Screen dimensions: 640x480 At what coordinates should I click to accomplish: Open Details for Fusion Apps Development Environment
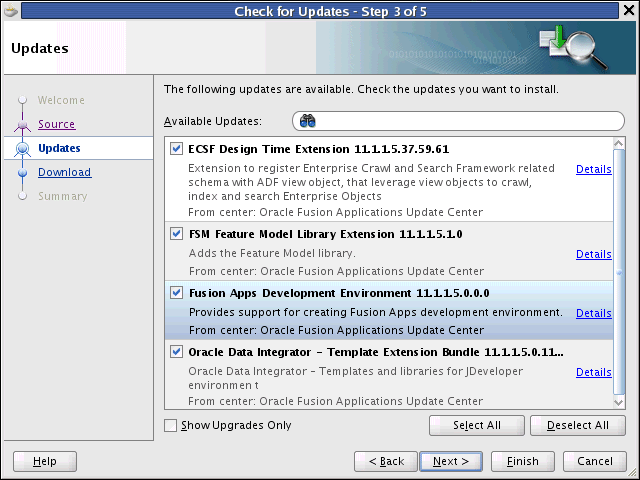pyautogui.click(x=593, y=313)
